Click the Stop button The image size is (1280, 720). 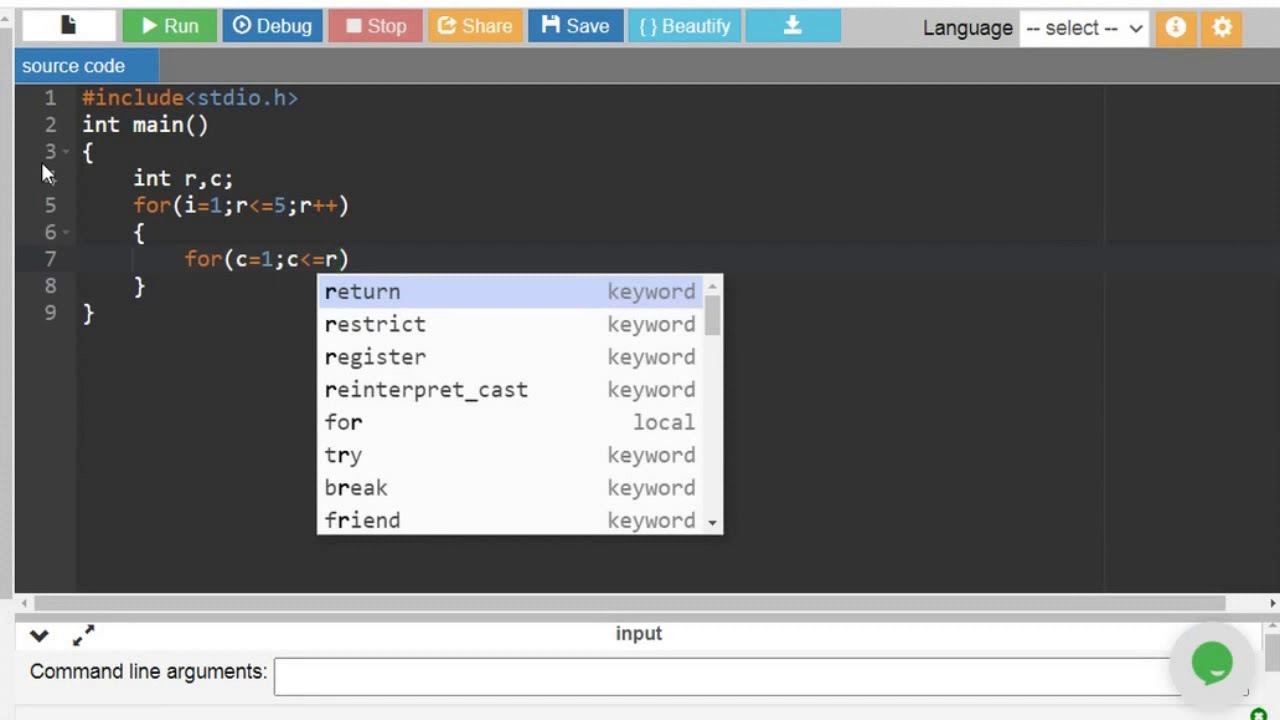375,26
